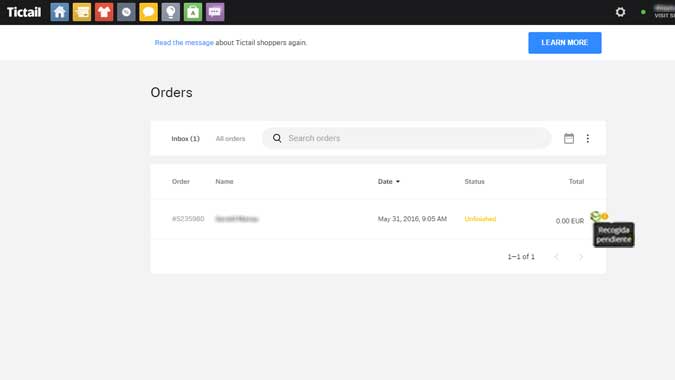Open the green shopping bag app icon

pos(193,12)
